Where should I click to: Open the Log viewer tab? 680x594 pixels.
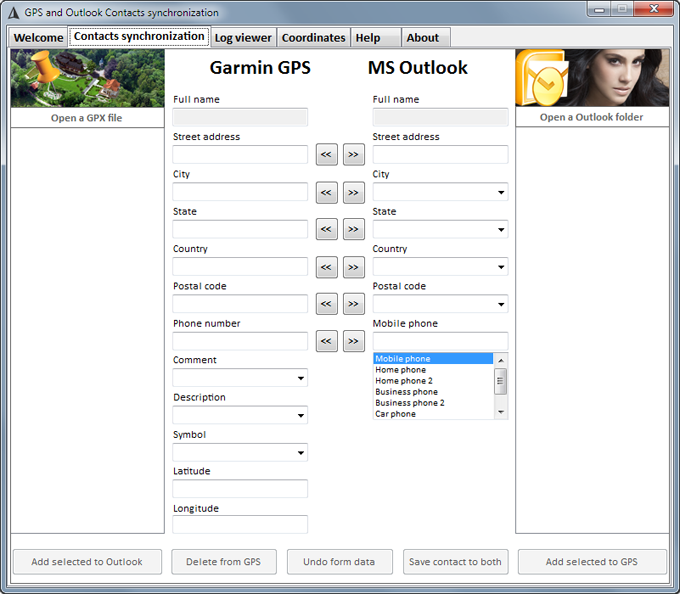click(243, 38)
